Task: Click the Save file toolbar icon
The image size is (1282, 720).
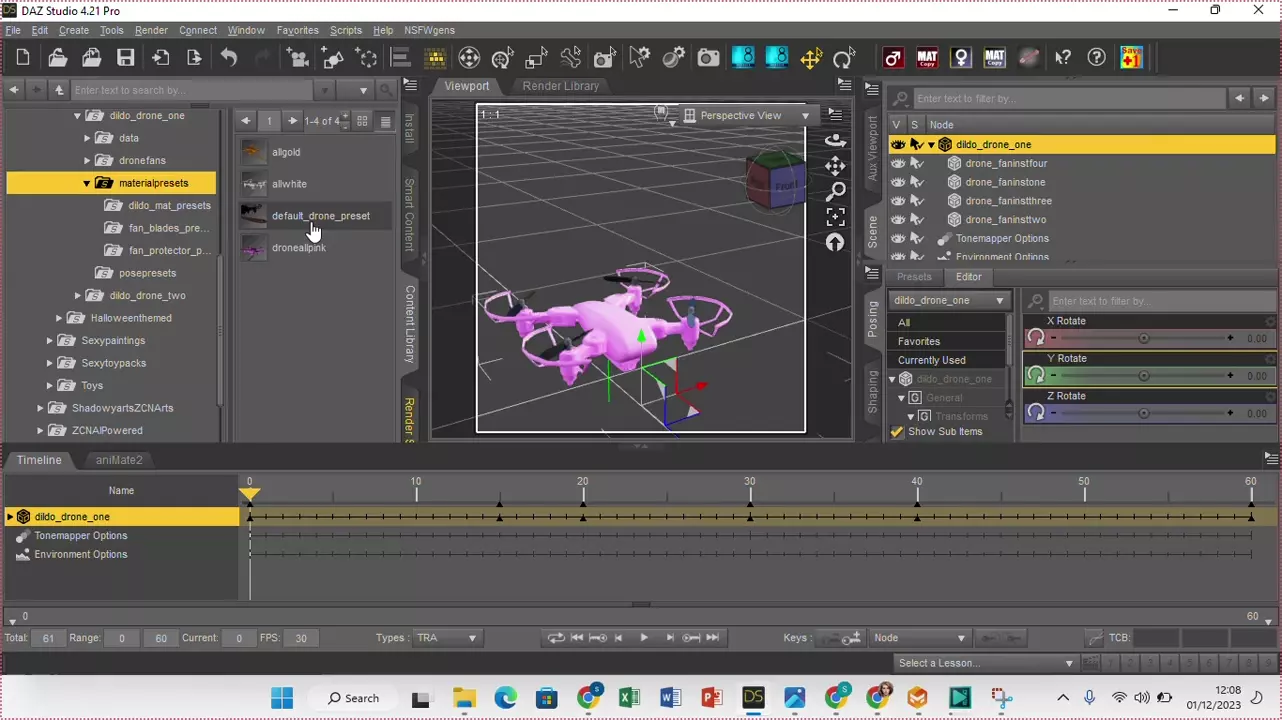Action: (125, 58)
